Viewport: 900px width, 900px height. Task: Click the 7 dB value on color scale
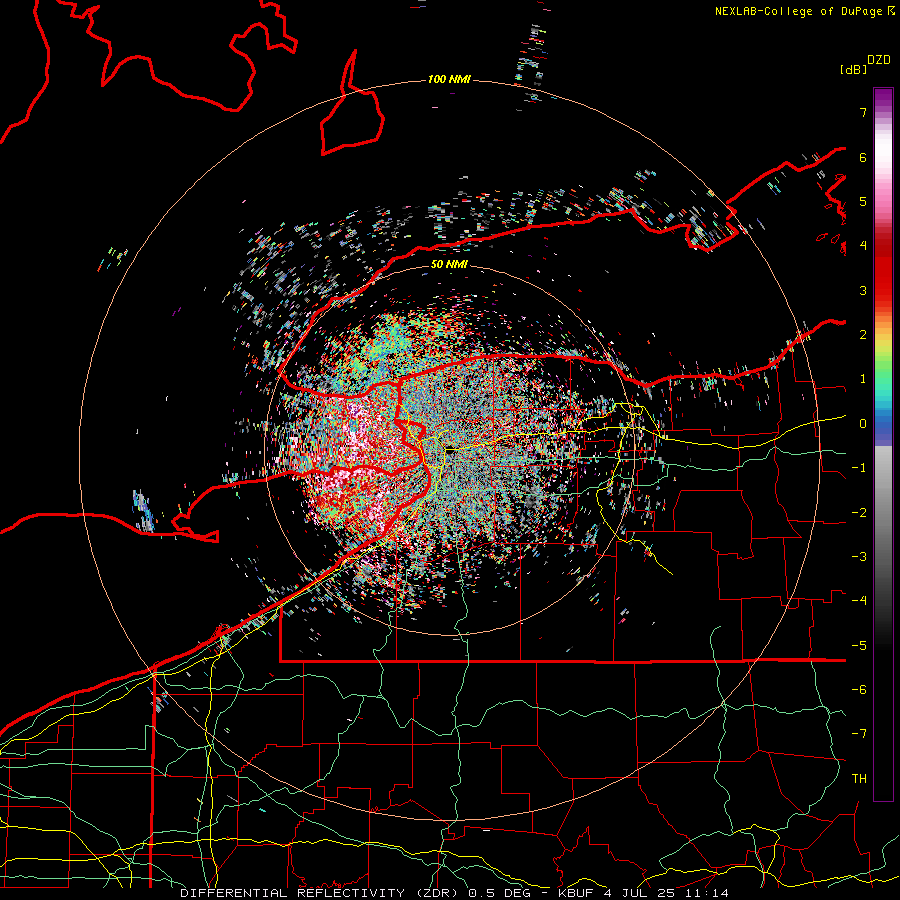(x=863, y=113)
